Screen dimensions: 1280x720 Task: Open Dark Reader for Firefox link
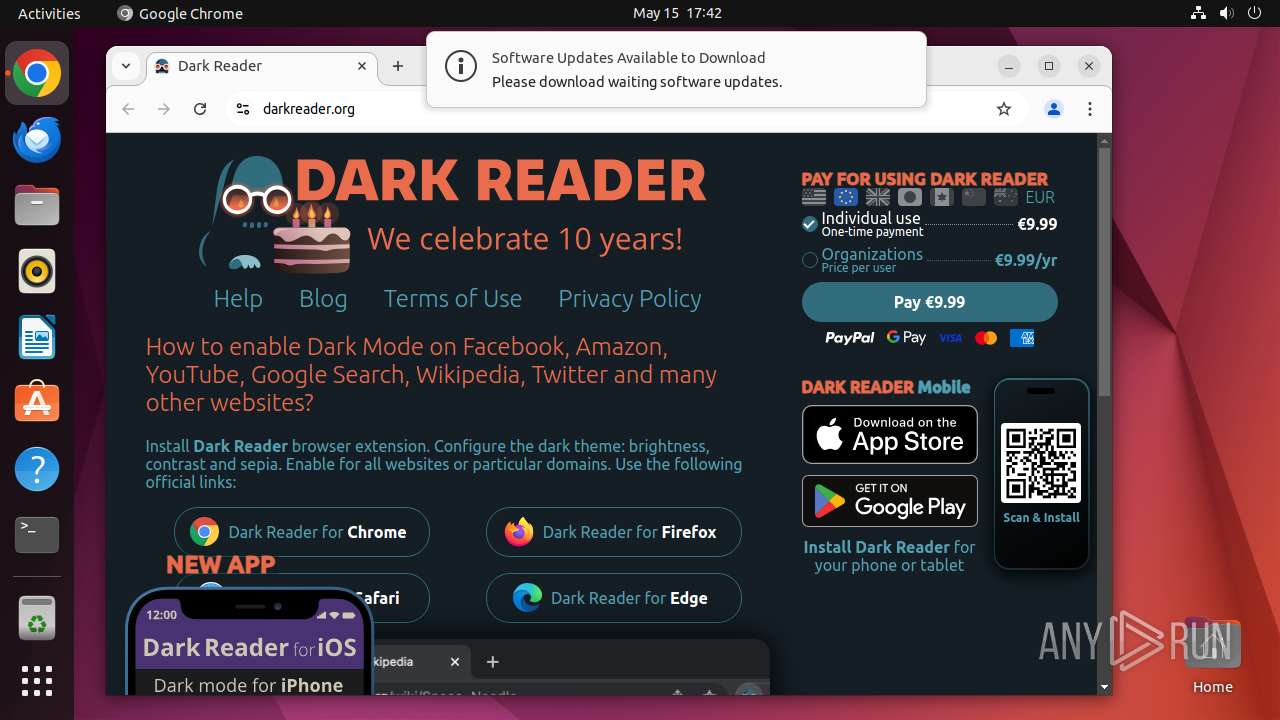[614, 532]
